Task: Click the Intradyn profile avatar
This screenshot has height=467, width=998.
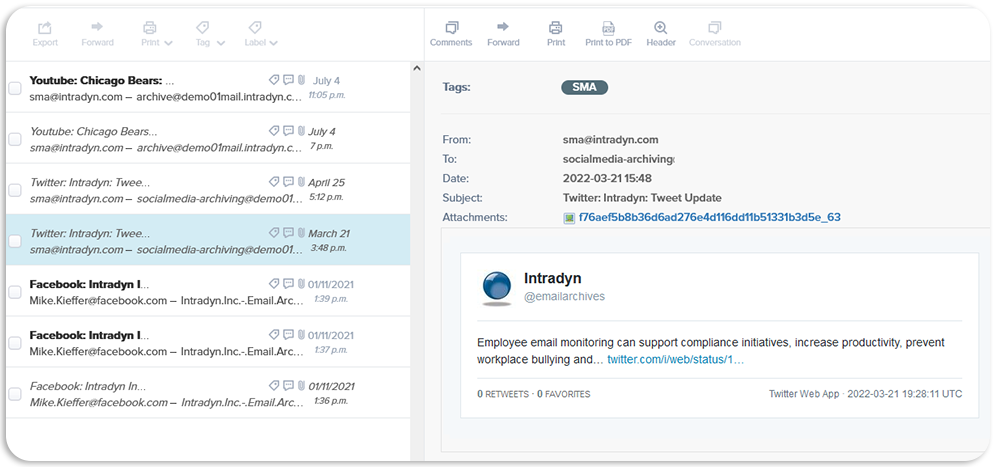Action: [497, 287]
